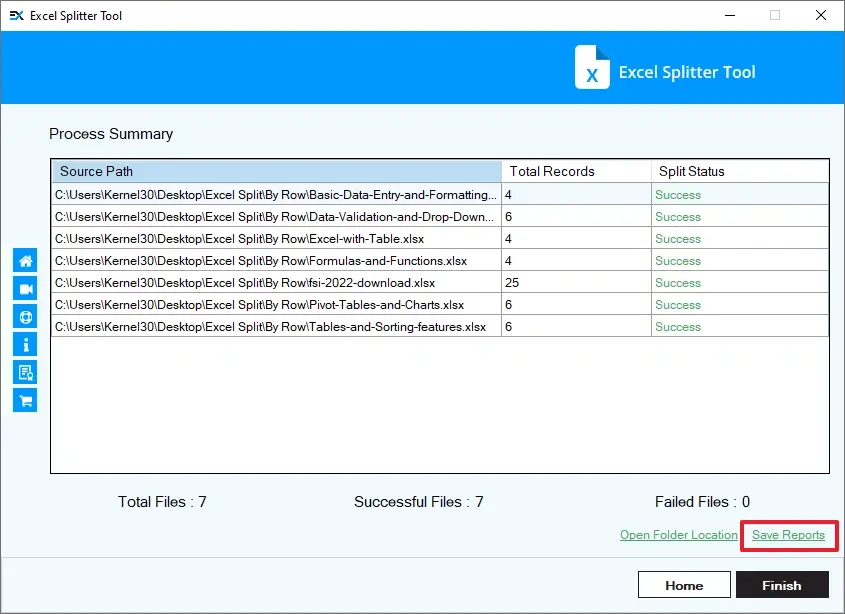This screenshot has width=845, height=614.
Task: Click the window minimize button
Action: coord(729,15)
